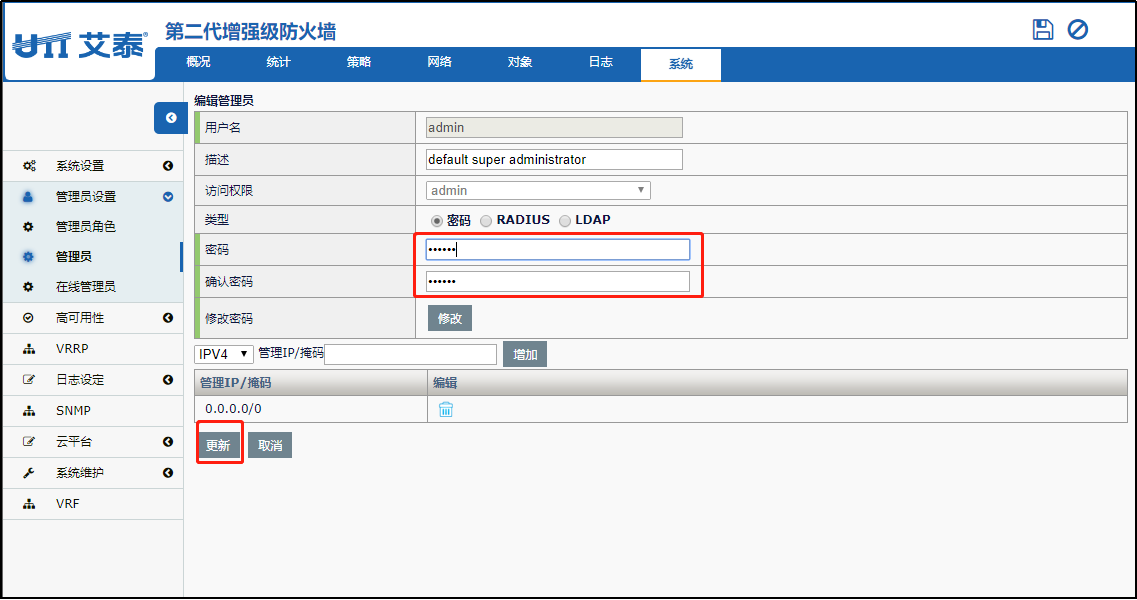The image size is (1137, 600).
Task: Click the gear icon beside 在线管理员
Action: [28, 287]
